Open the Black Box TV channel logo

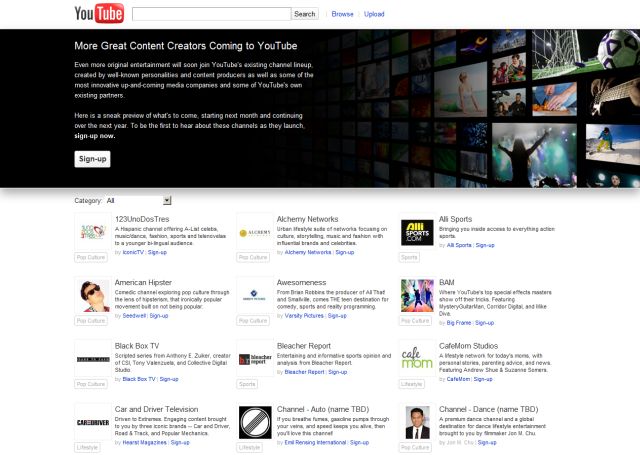[93, 359]
